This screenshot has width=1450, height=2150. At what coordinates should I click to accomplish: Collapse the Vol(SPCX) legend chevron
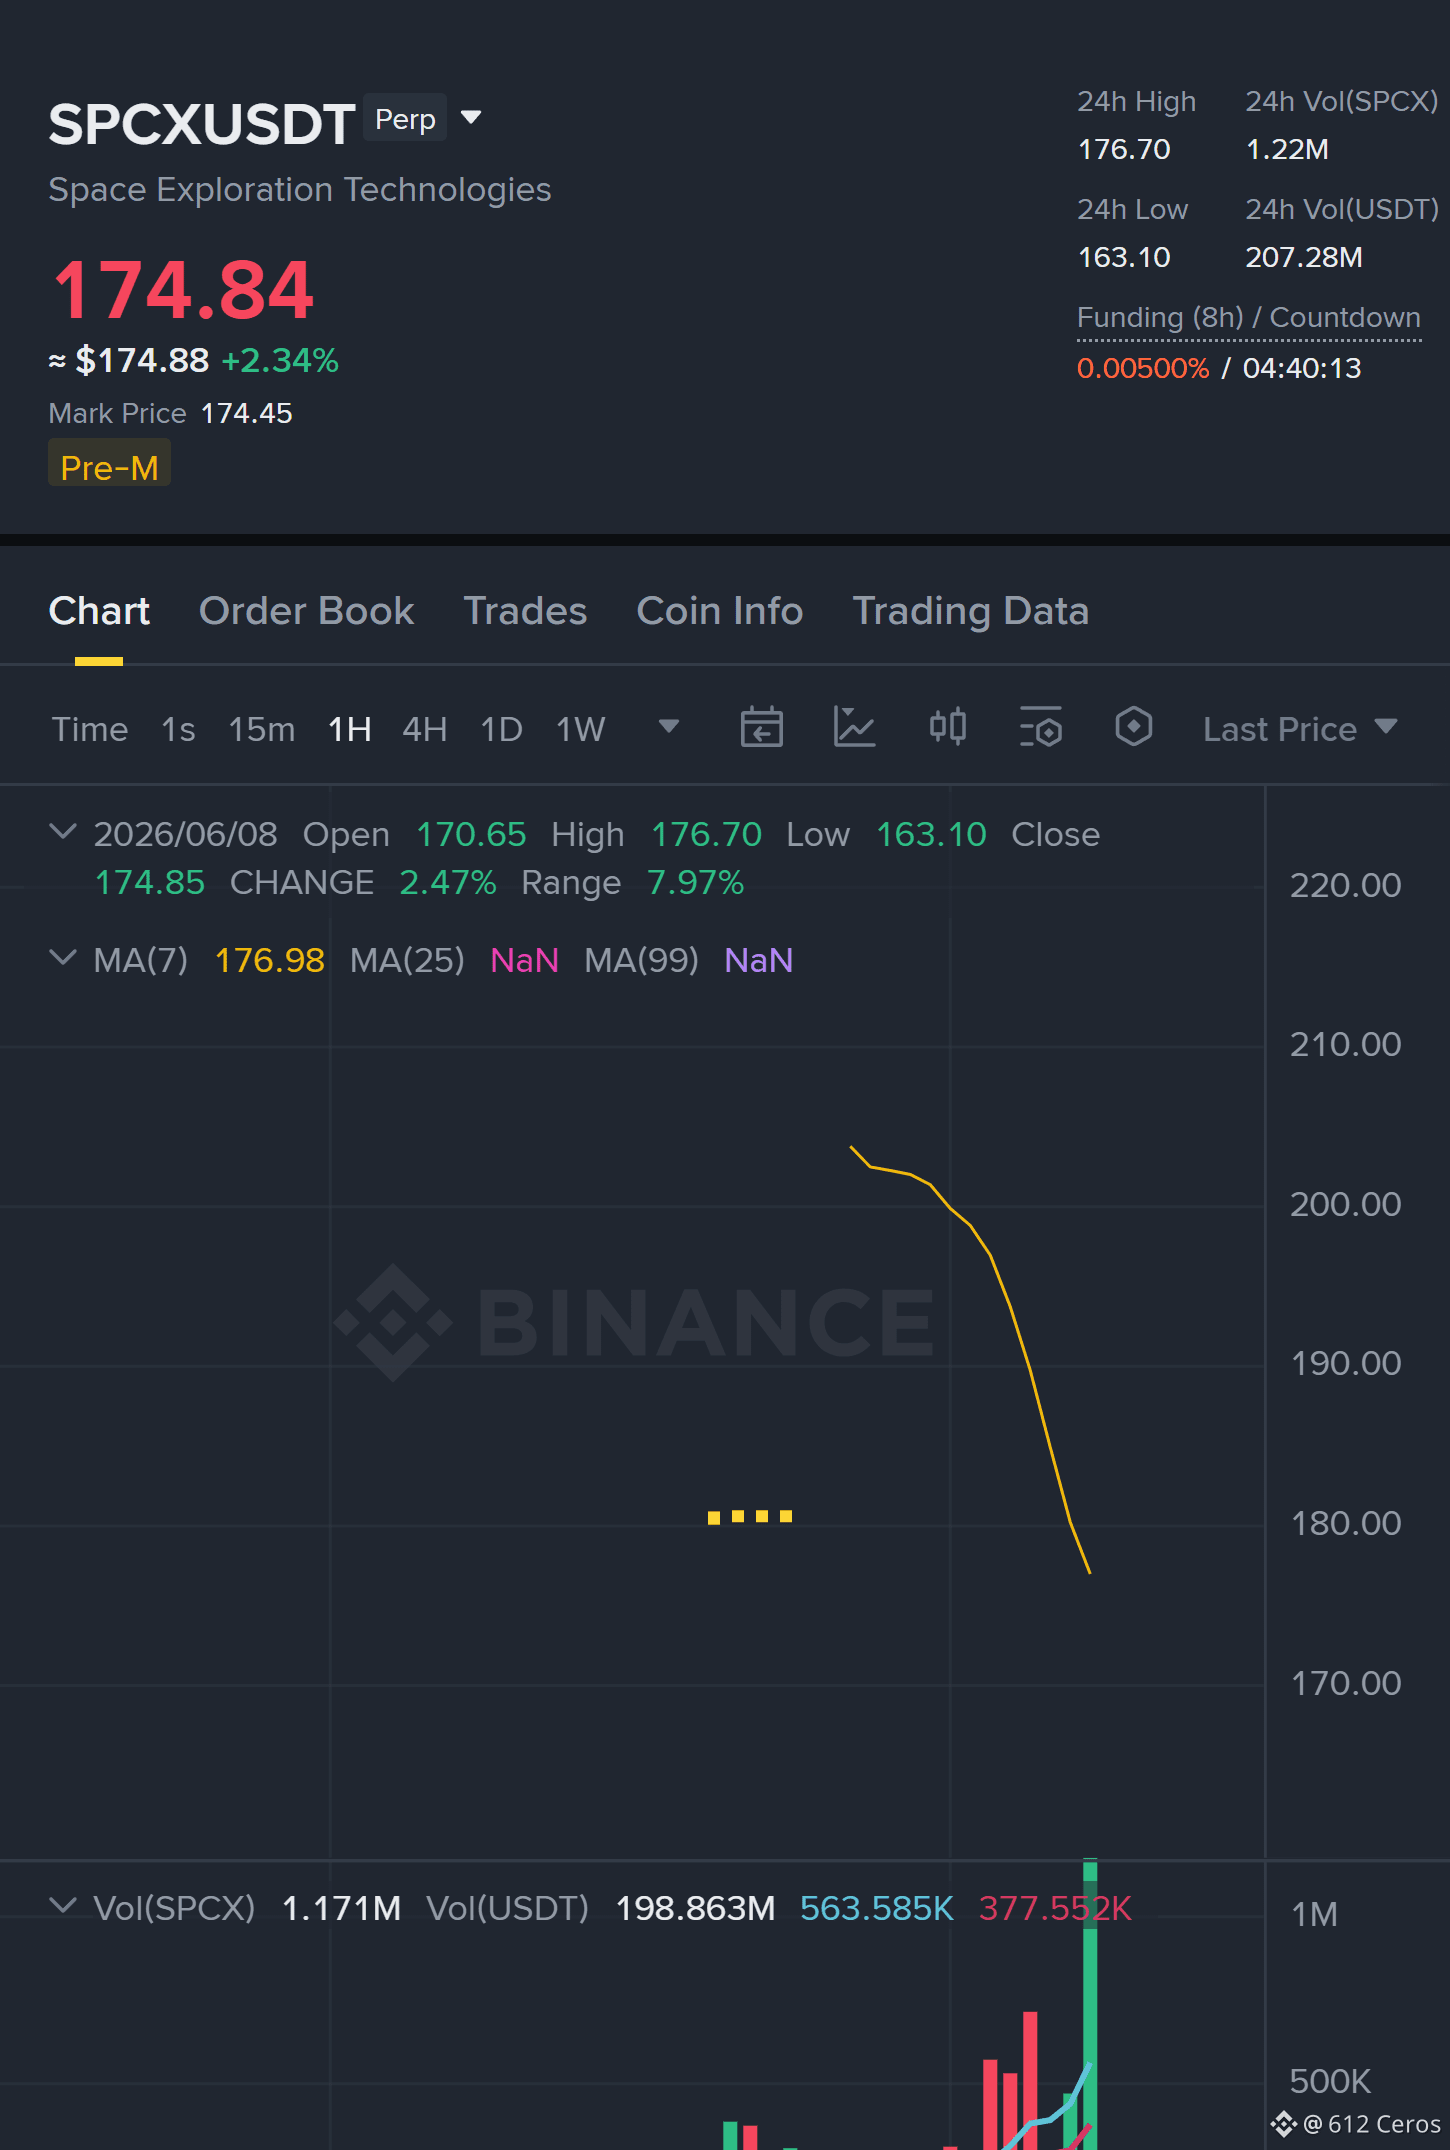point(63,1906)
